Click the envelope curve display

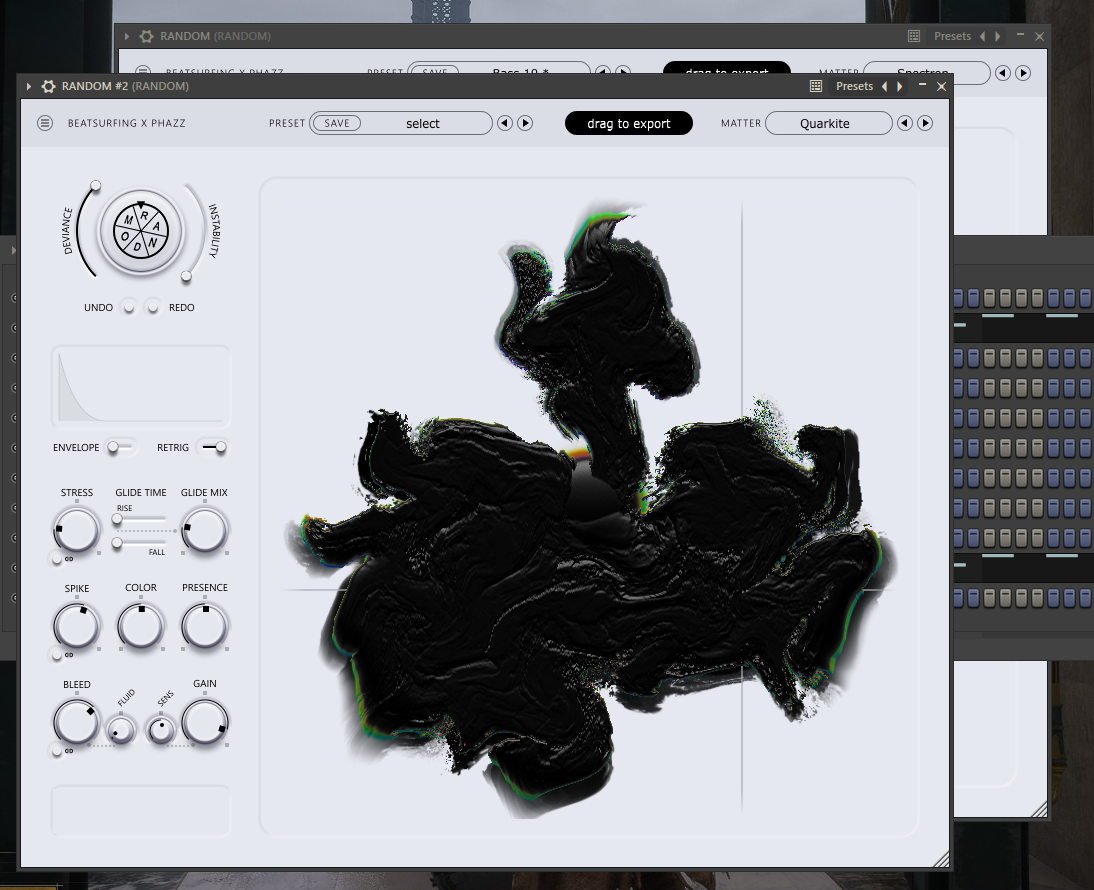coord(141,386)
